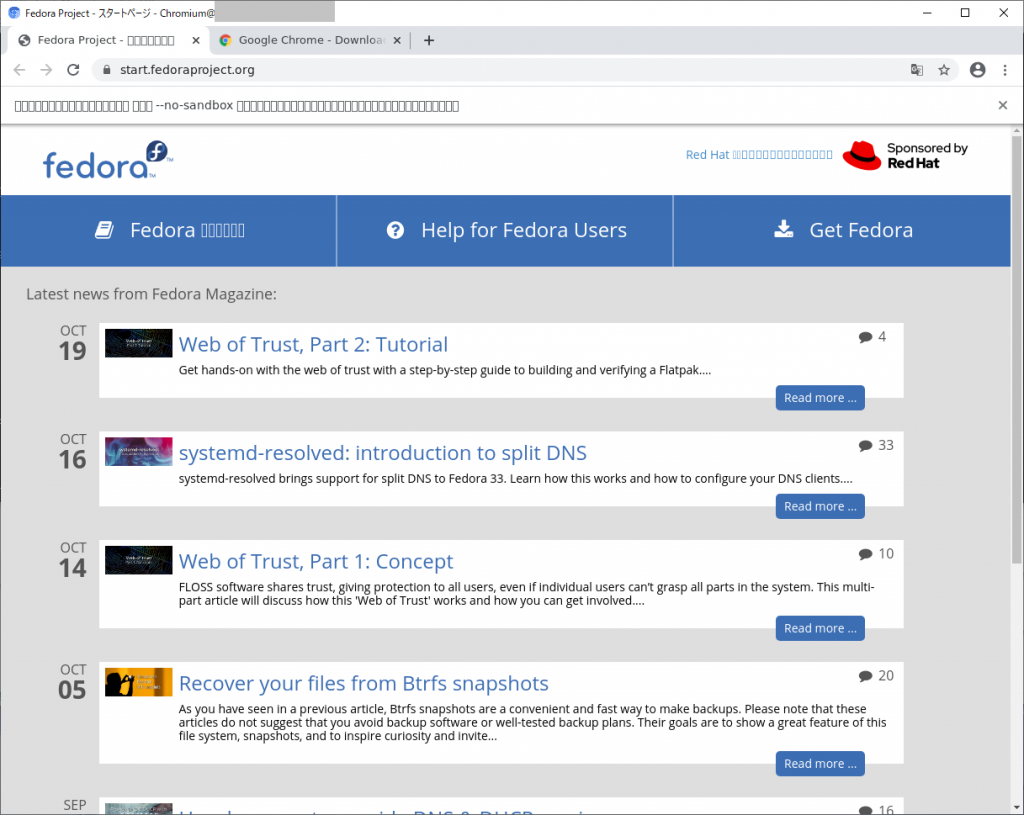Click the Red Hat sponsor text link
Screen dimensions: 1024x815
coord(759,155)
